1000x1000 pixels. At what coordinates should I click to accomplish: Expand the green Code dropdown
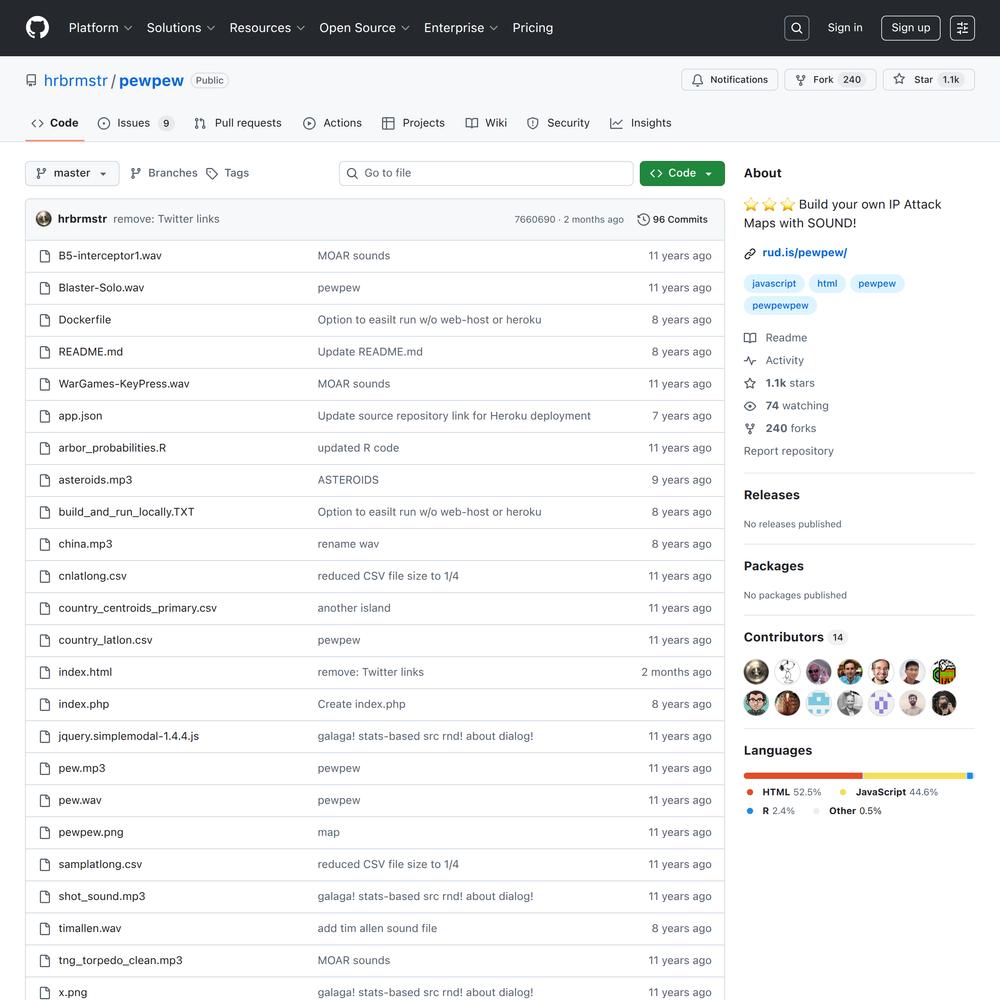coord(682,173)
